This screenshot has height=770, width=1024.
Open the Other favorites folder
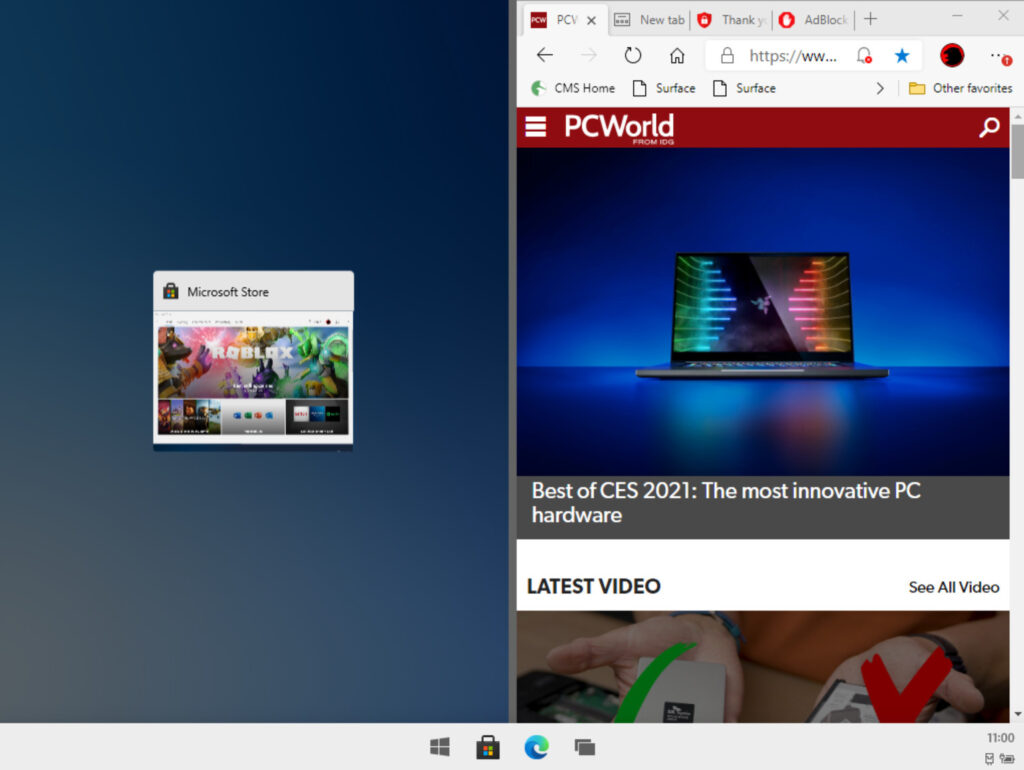960,88
